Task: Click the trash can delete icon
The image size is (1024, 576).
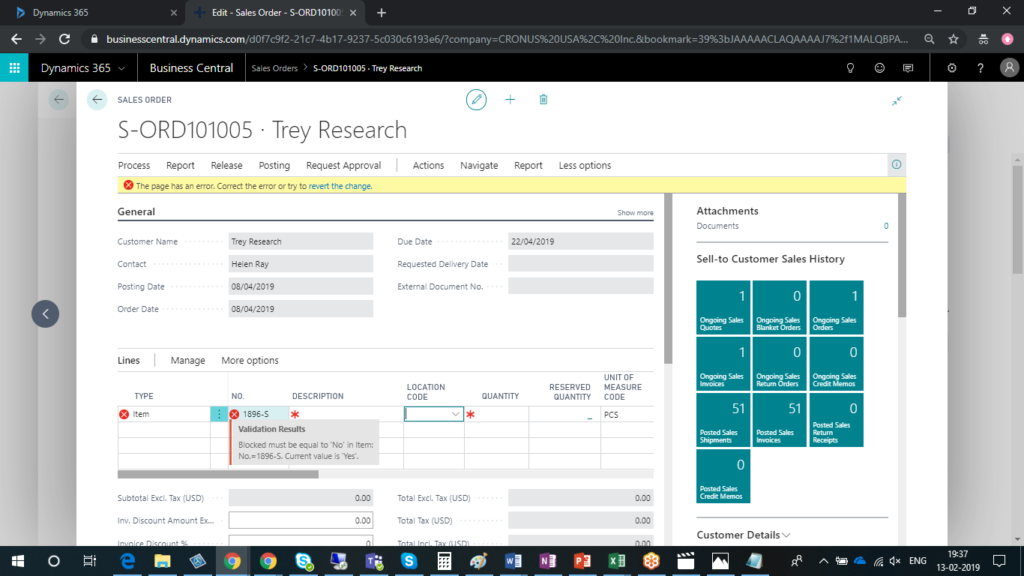Action: [543, 99]
